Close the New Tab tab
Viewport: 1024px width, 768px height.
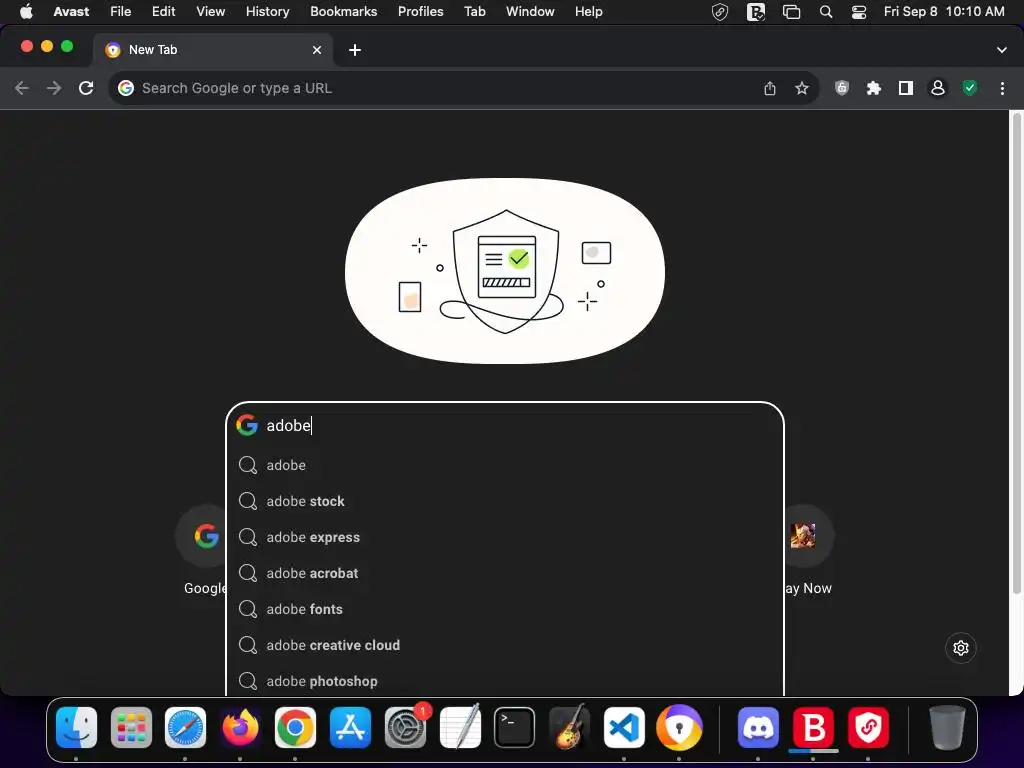pos(317,50)
